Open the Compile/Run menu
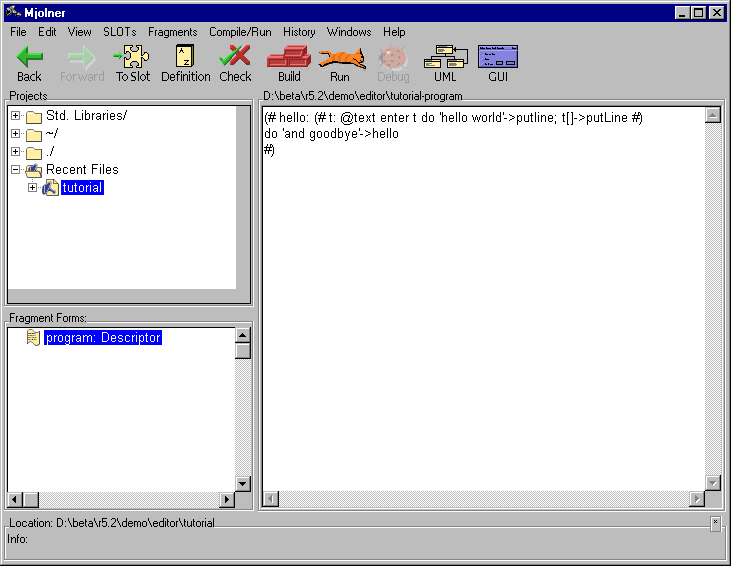Viewport: 731px width, 566px height. [x=240, y=32]
